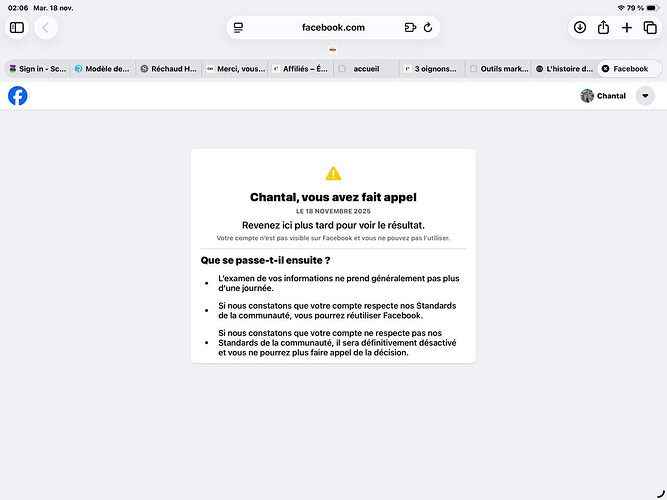Open the page reader menu icon
The width and height of the screenshot is (667, 500).
[x=239, y=28]
